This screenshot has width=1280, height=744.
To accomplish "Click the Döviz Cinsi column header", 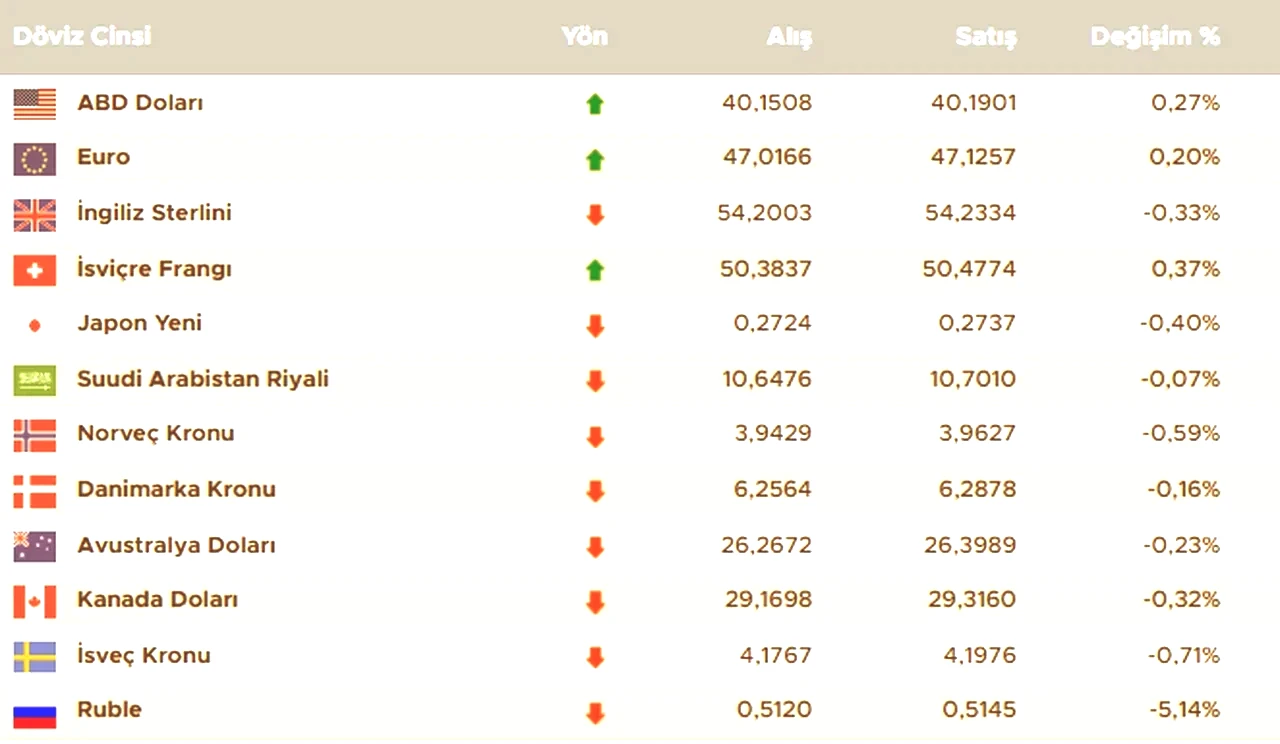I will point(82,37).
